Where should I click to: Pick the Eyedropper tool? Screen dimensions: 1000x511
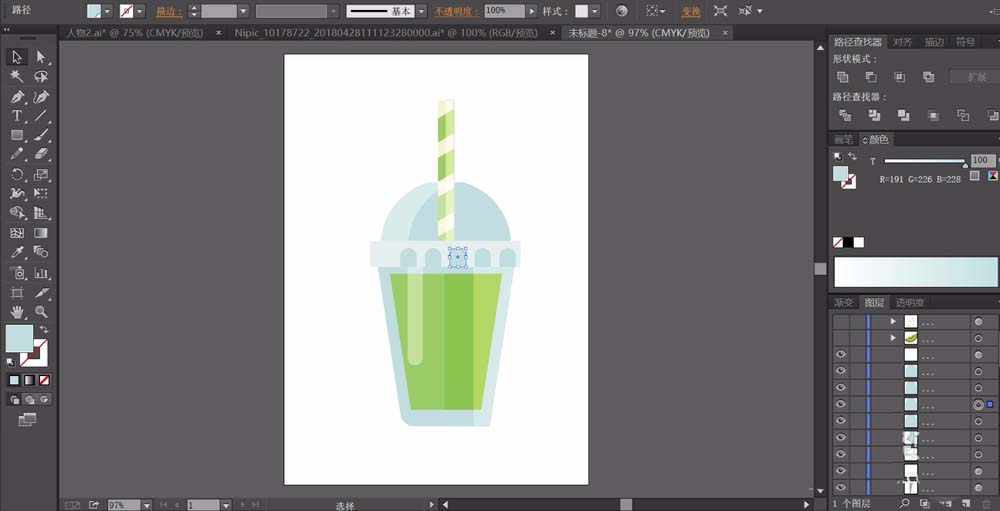pyautogui.click(x=17, y=252)
